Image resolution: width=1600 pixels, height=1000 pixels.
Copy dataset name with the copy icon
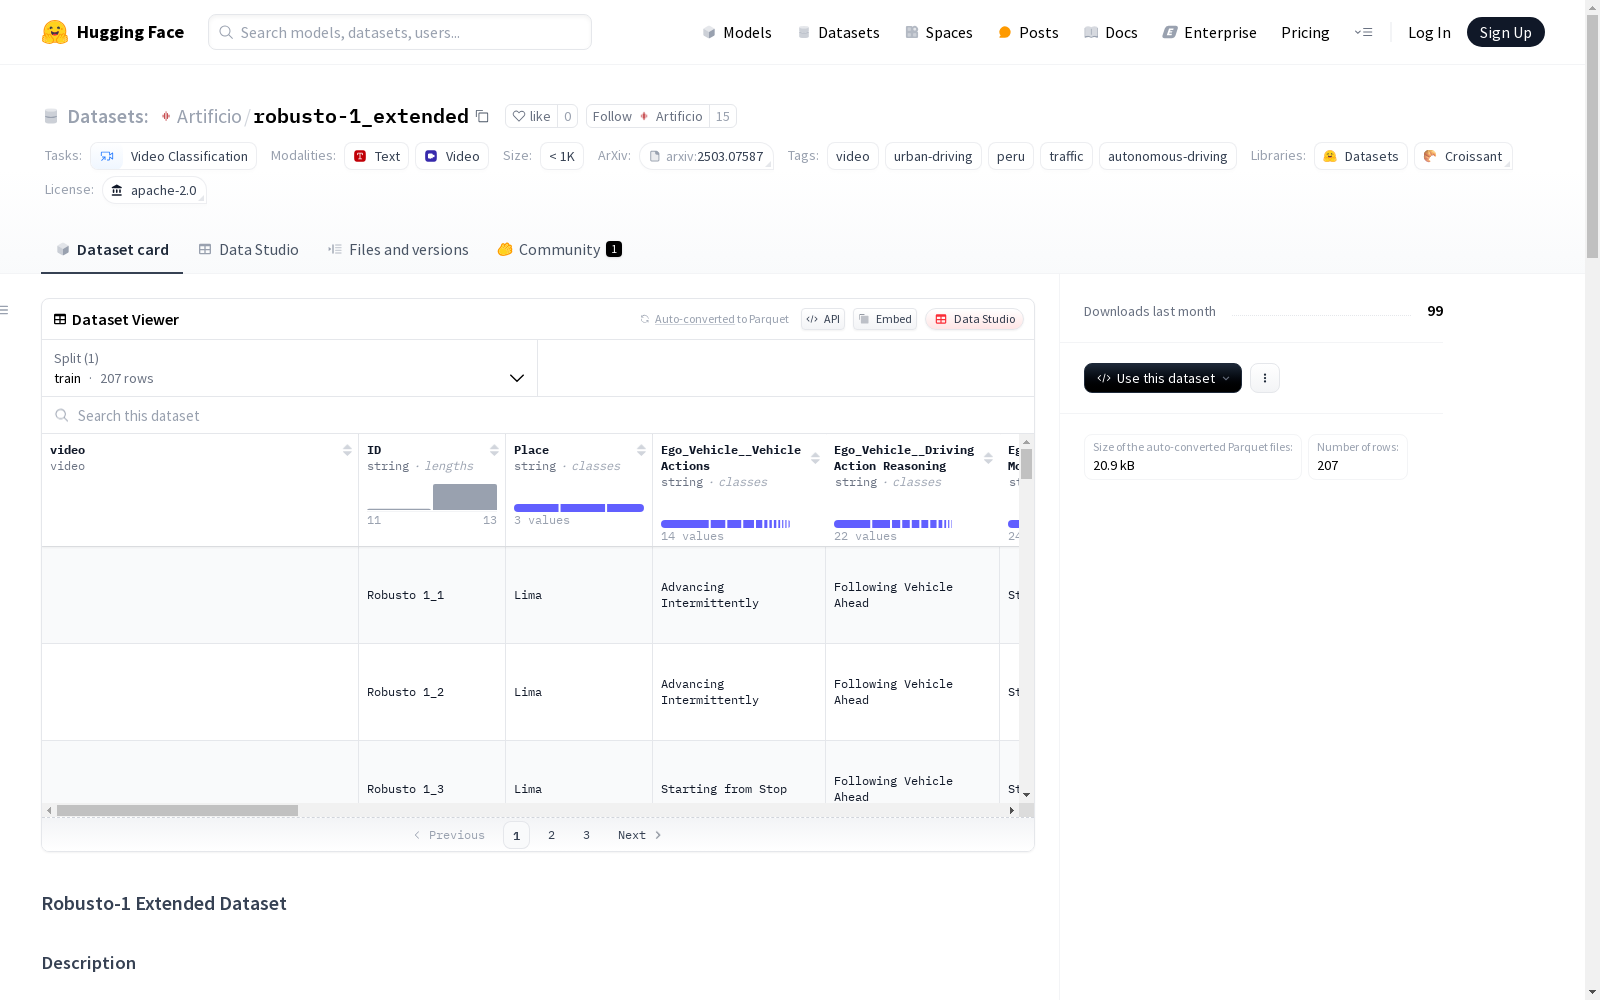coord(482,116)
